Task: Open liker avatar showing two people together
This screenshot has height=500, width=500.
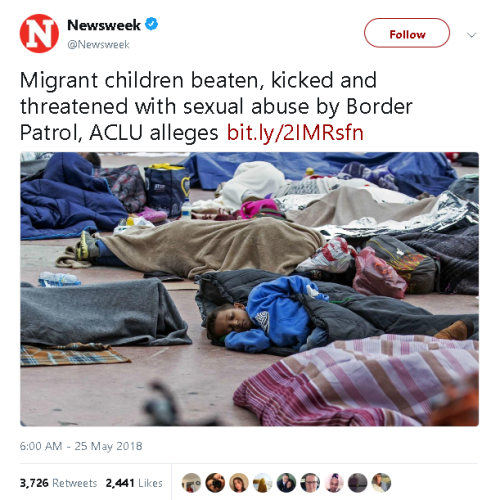Action: click(x=286, y=483)
